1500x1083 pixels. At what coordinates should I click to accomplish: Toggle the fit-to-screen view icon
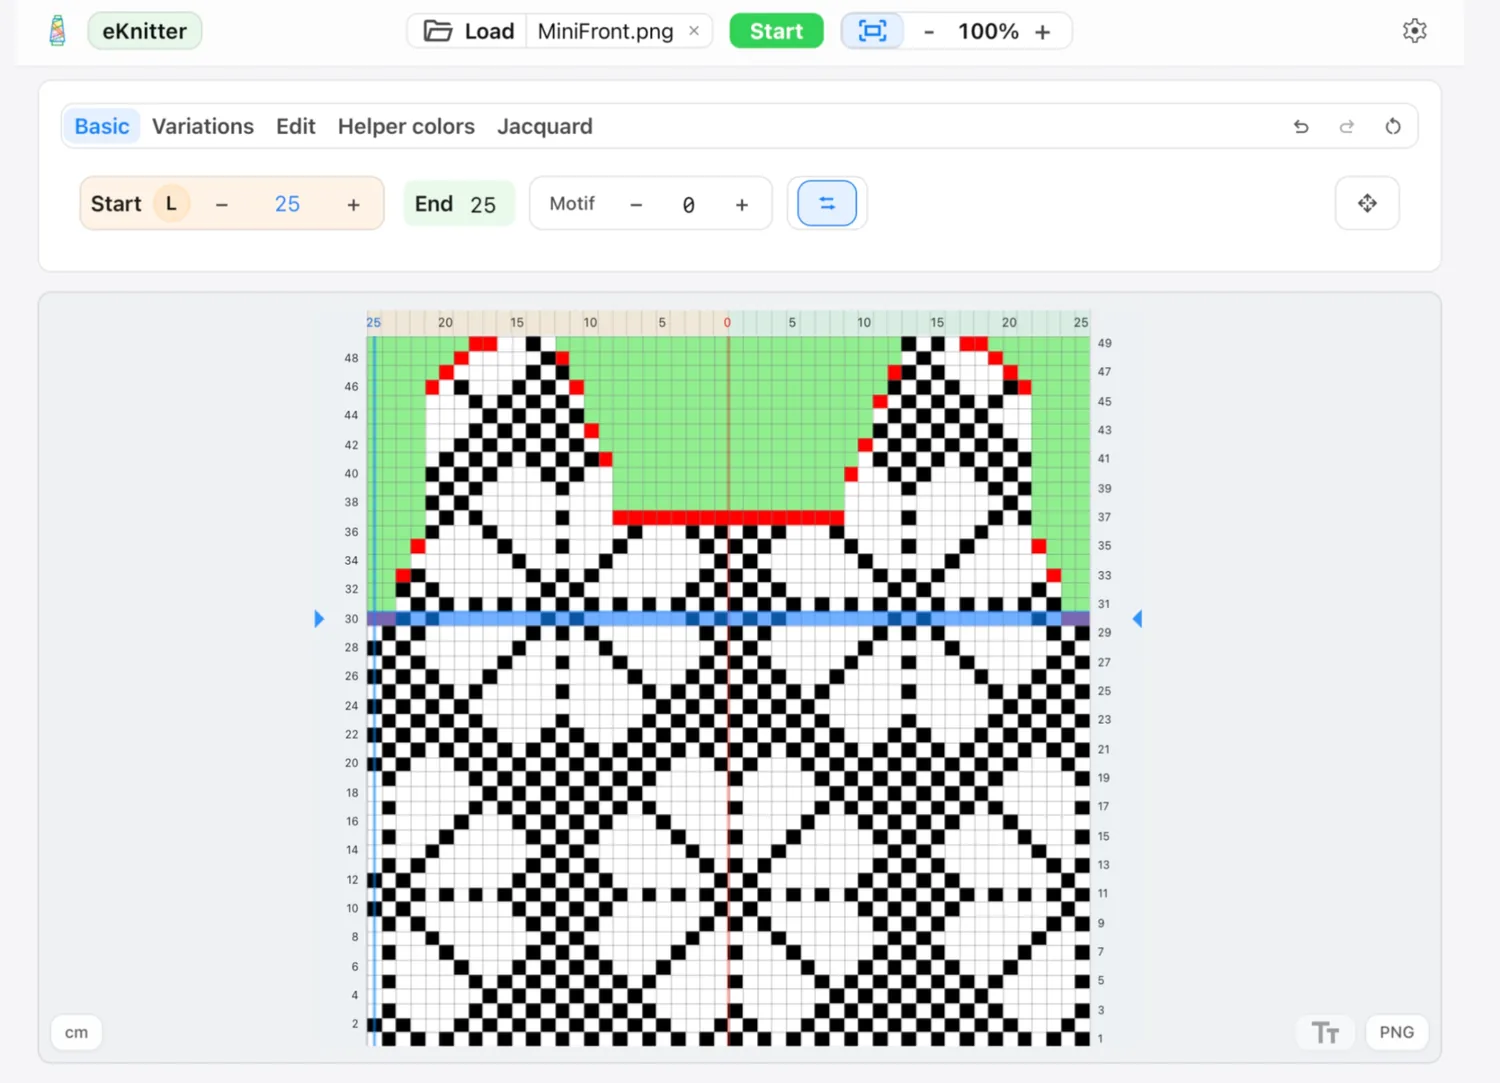872,31
